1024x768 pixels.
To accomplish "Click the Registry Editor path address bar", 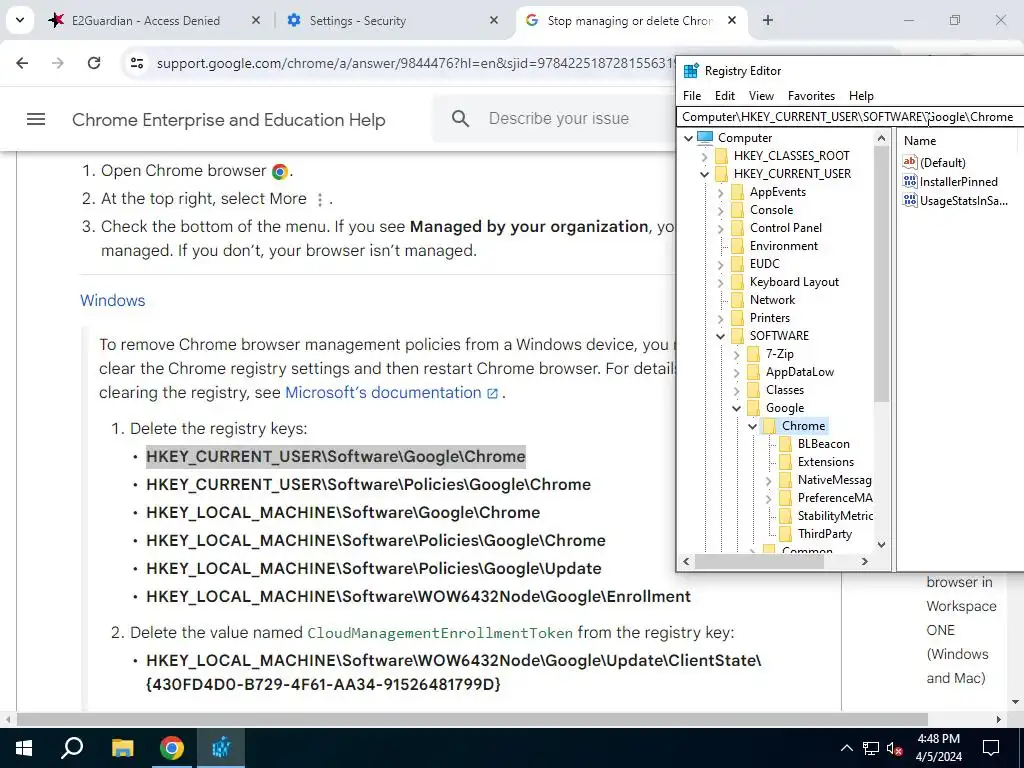I will pyautogui.click(x=849, y=117).
